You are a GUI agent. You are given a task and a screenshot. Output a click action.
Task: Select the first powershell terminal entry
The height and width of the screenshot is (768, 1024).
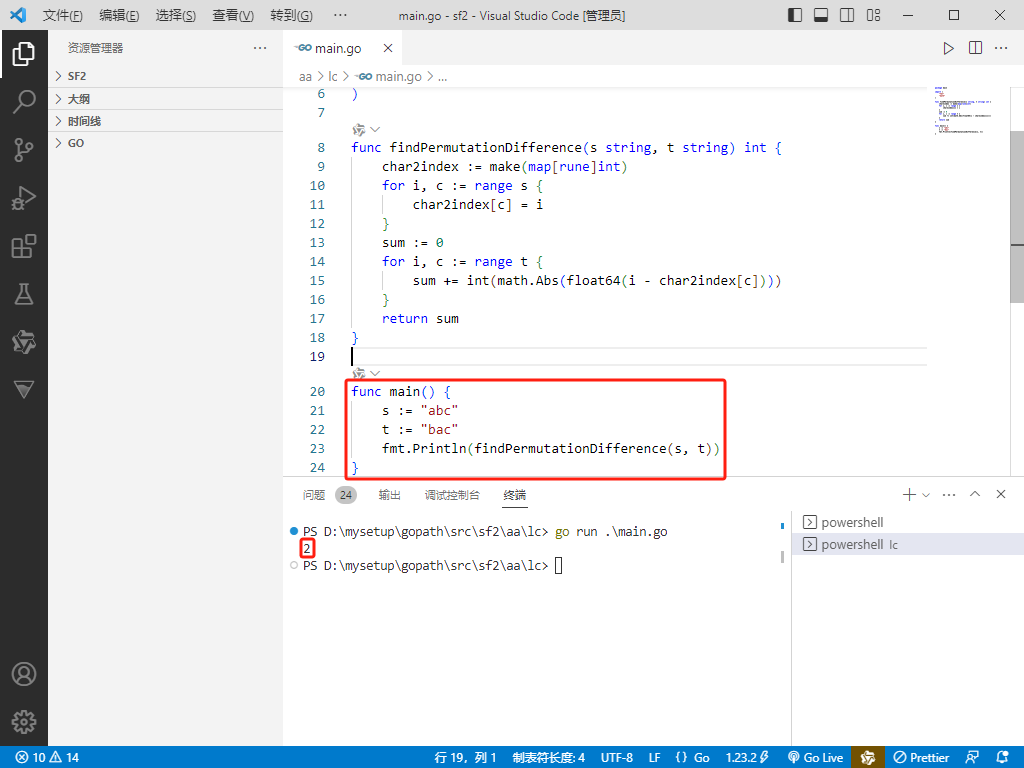pos(908,522)
